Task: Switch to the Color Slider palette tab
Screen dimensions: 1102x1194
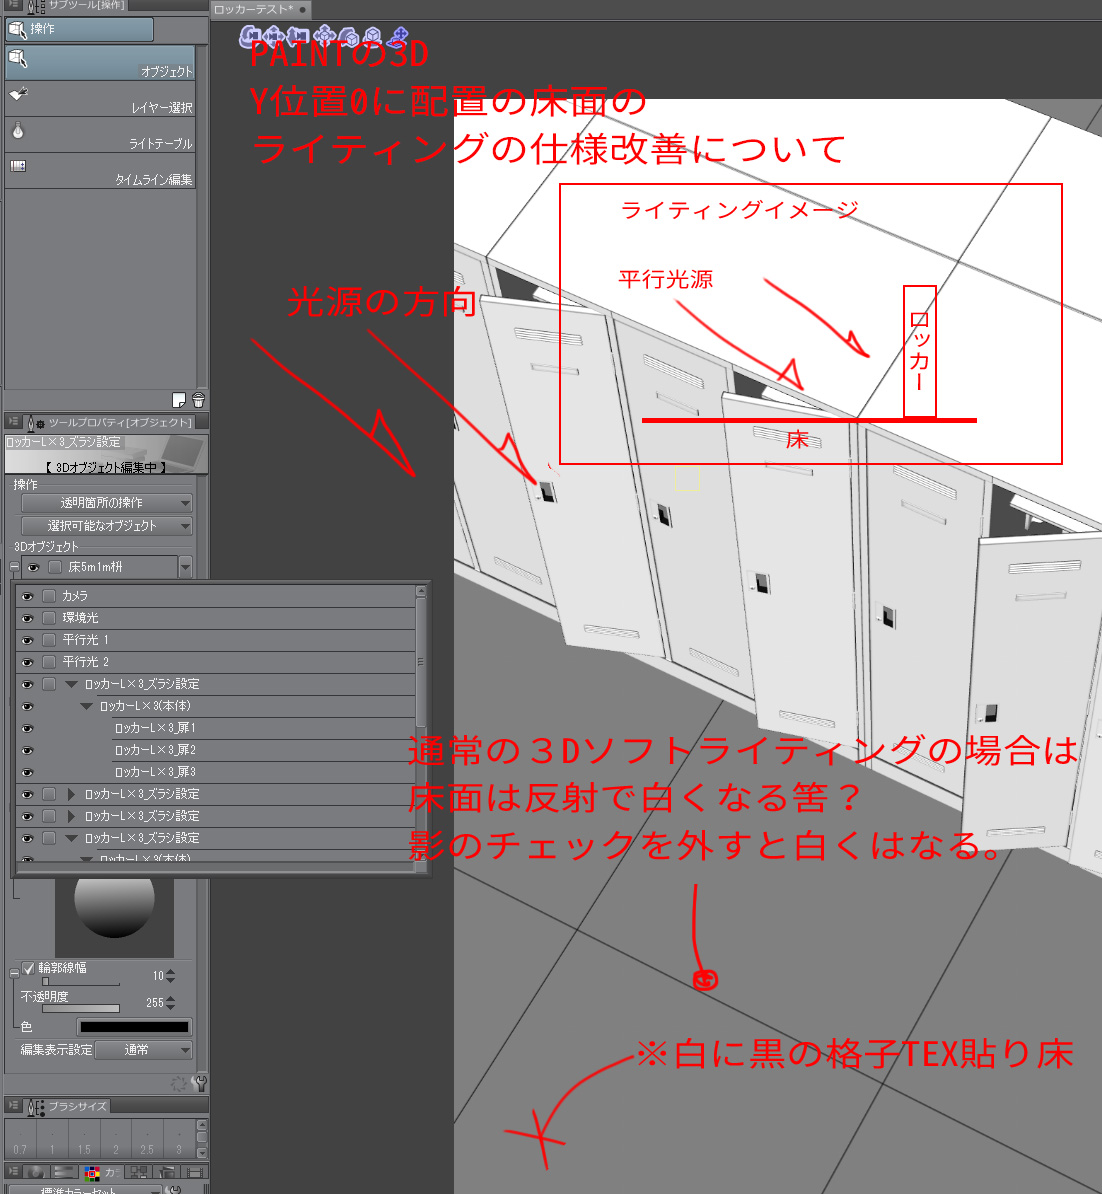Action: click(x=63, y=1172)
